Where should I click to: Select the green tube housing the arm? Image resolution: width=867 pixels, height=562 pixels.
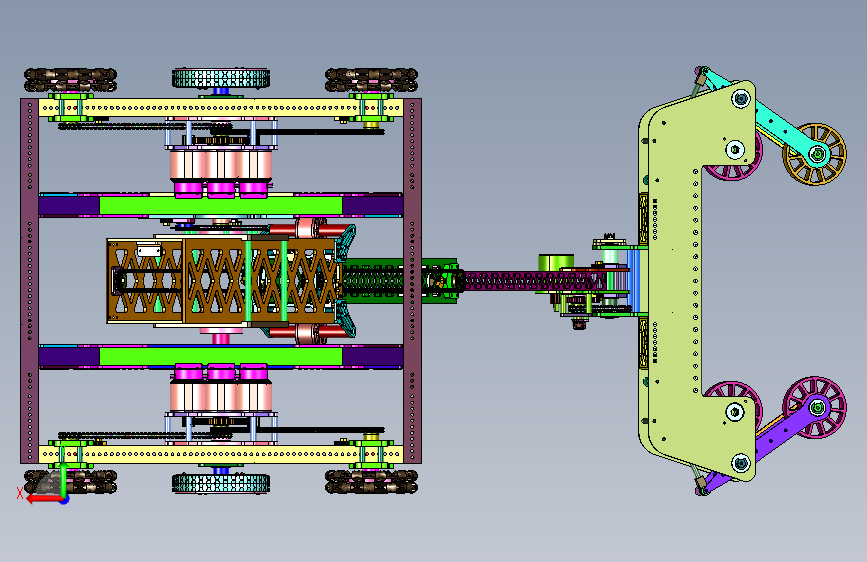[x=399, y=280]
